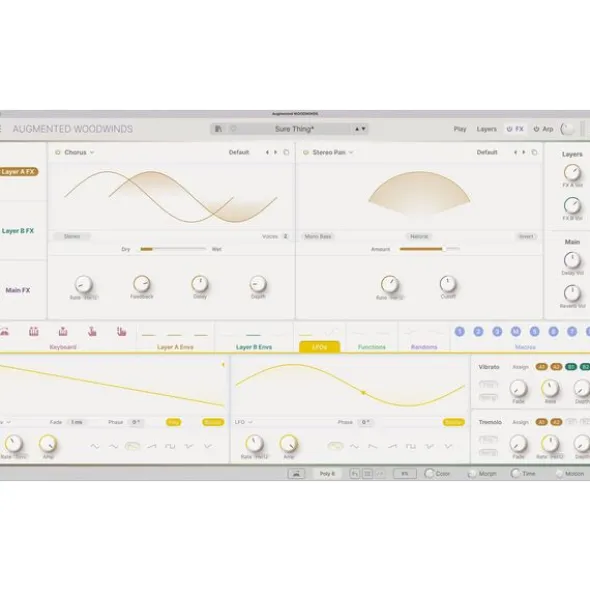590x591 pixels.
Task: Select the Layer A FX tab
Action: point(19,171)
